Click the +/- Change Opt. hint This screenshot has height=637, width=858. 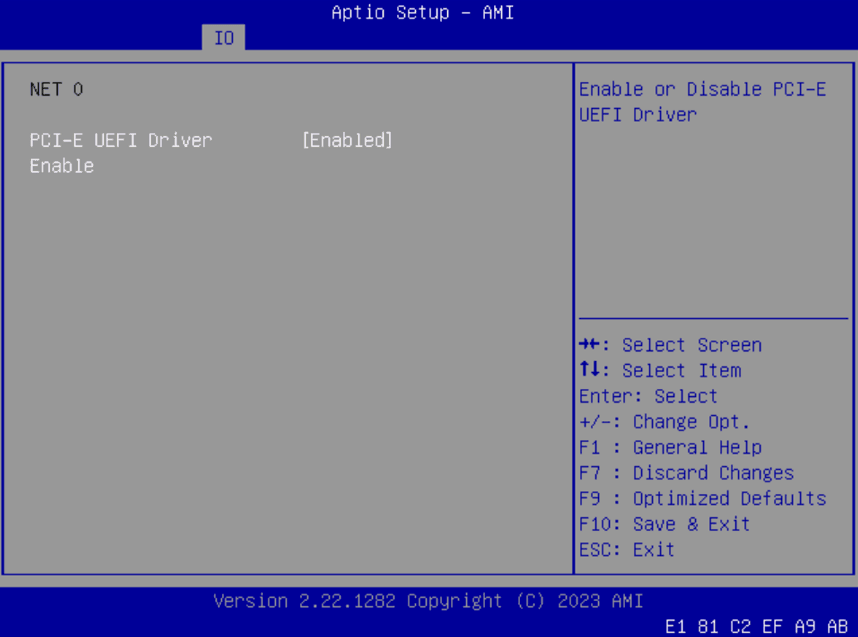(664, 421)
